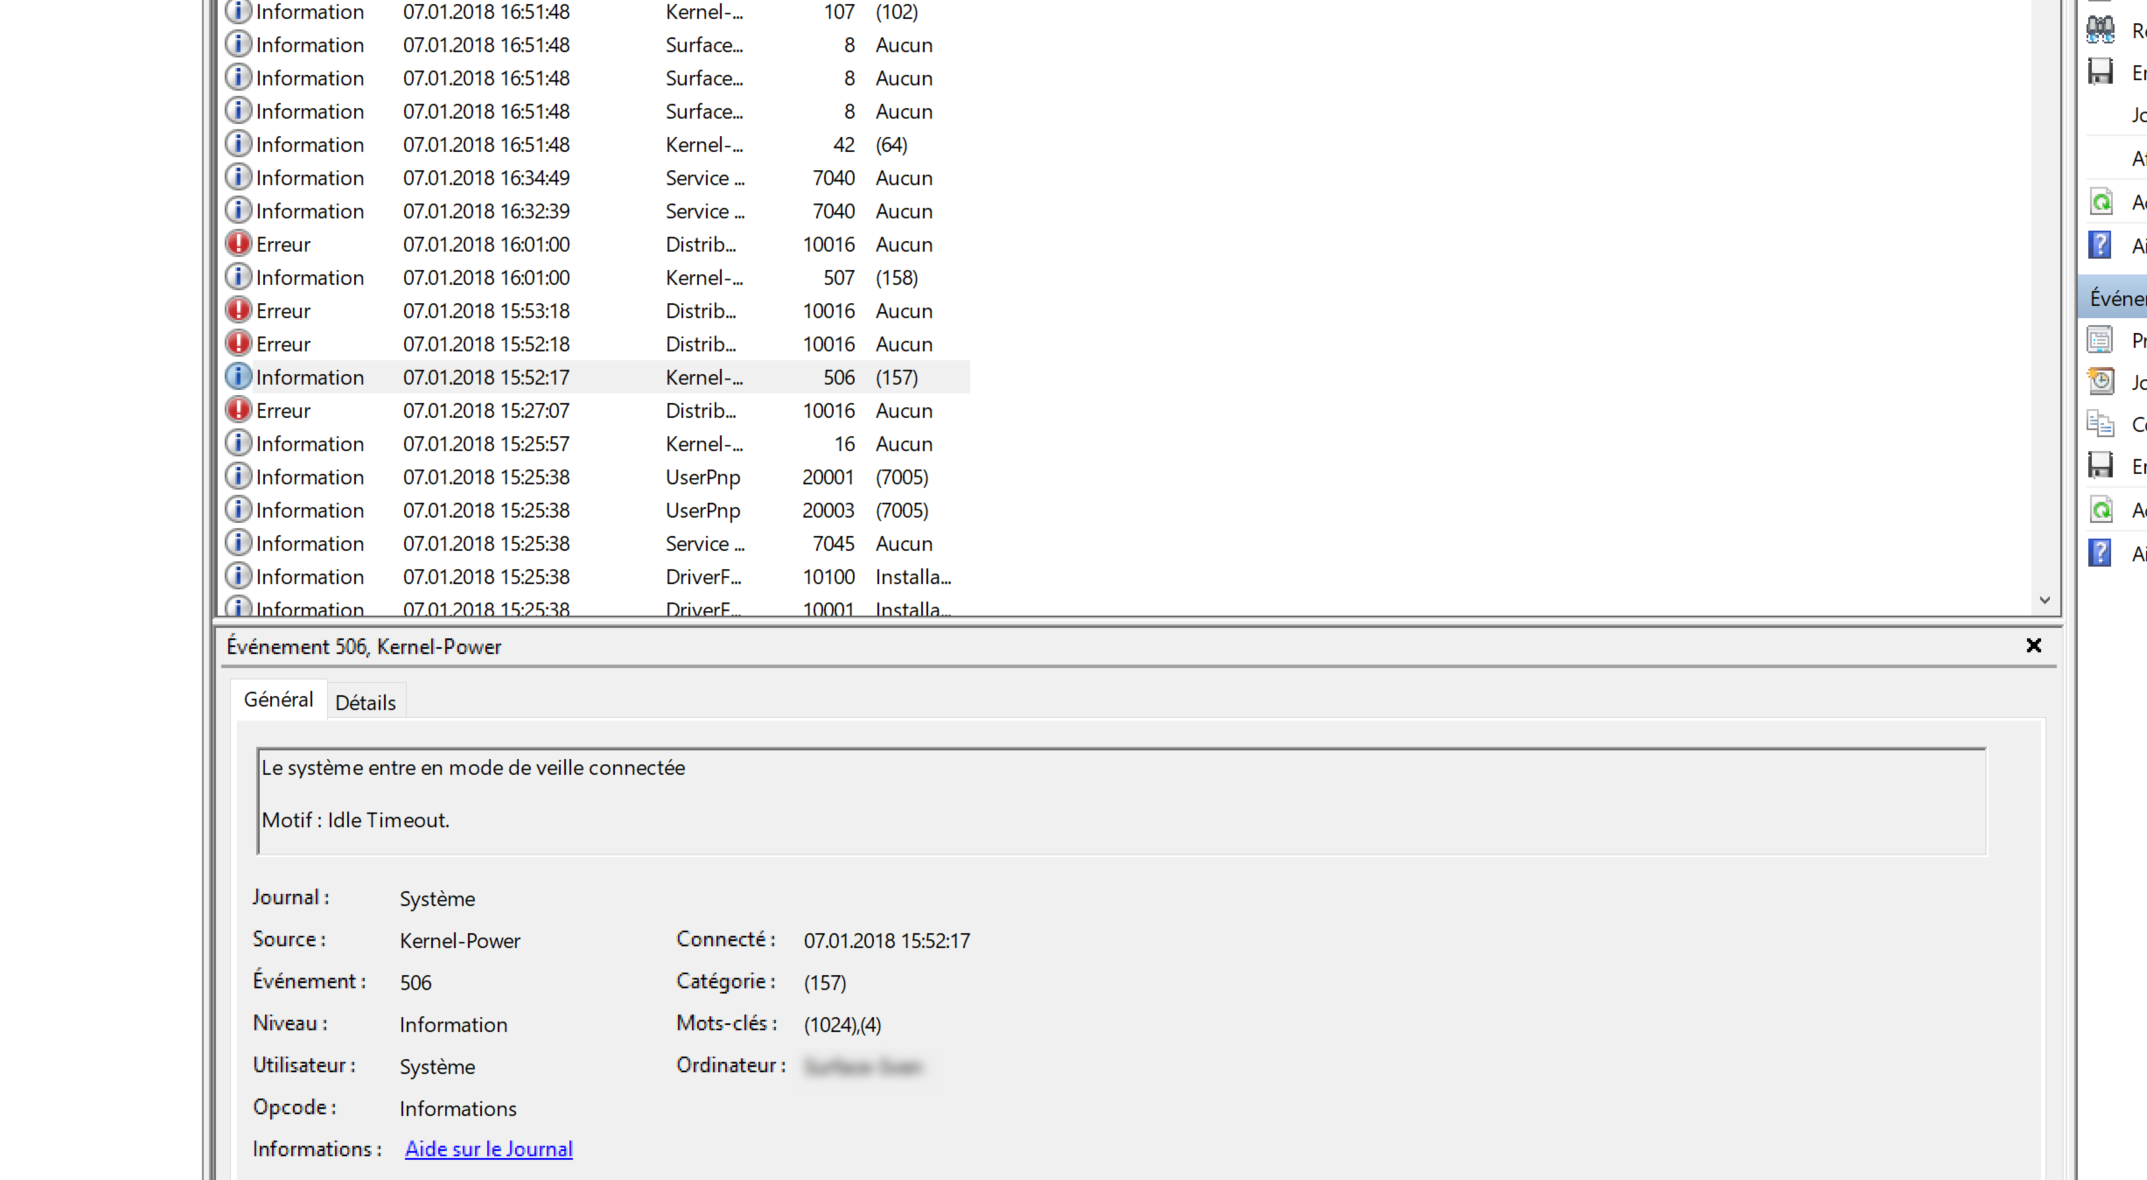2147x1180 pixels.
Task: Click the lower blue help icon
Action: coord(2101,553)
